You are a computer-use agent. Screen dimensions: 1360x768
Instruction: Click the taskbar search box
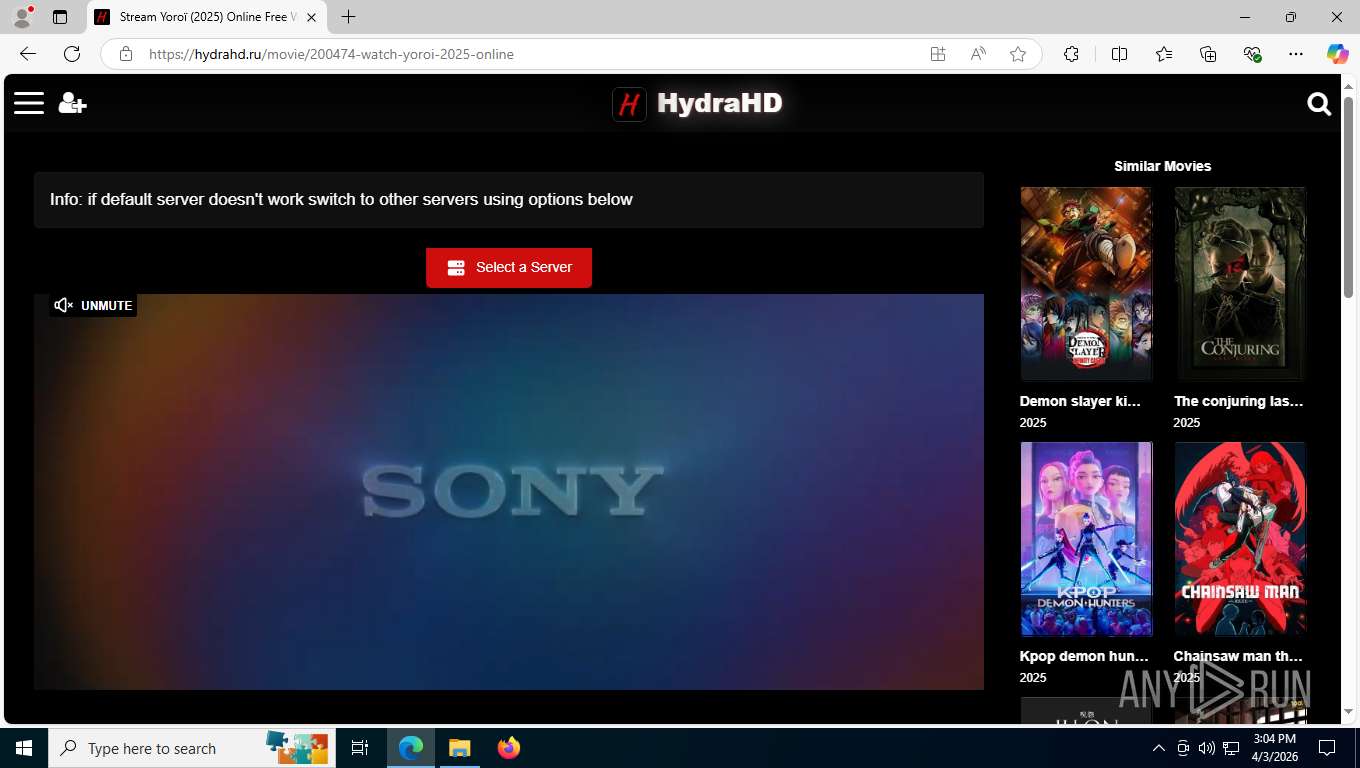(191, 748)
